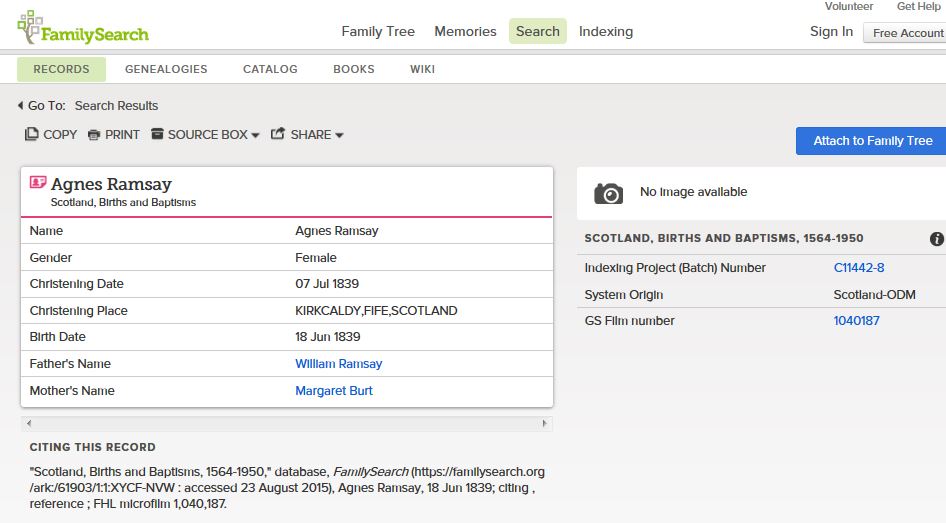
Task: Open William Ramsay's record link
Action: (x=338, y=364)
